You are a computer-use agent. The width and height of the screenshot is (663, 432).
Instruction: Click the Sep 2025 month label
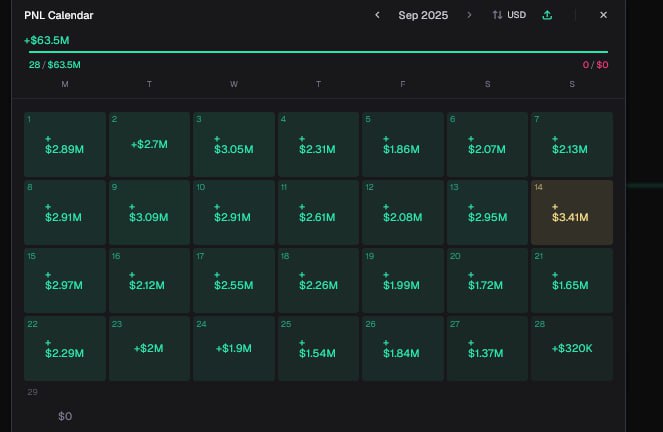pyautogui.click(x=423, y=15)
